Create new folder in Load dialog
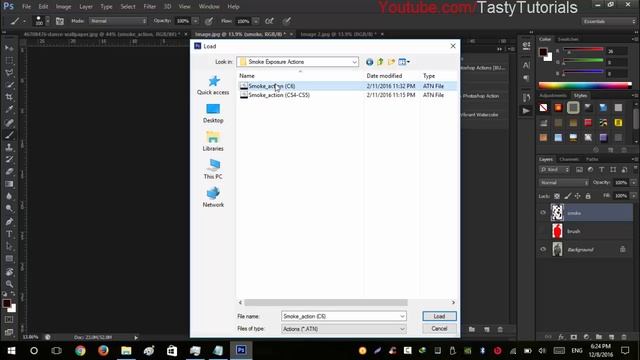The height and width of the screenshot is (360, 640). pyautogui.click(x=391, y=62)
